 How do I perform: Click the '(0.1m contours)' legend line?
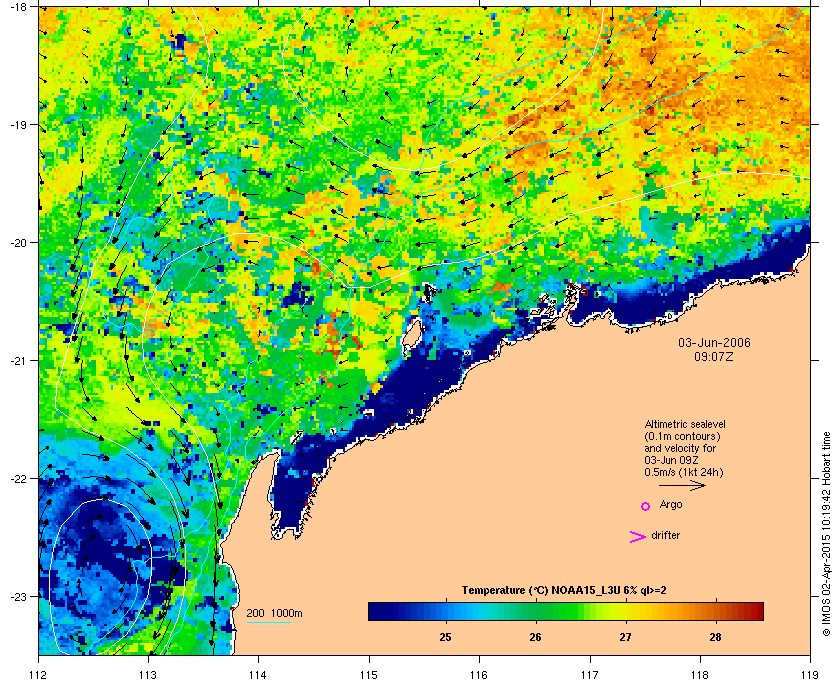[x=682, y=436]
